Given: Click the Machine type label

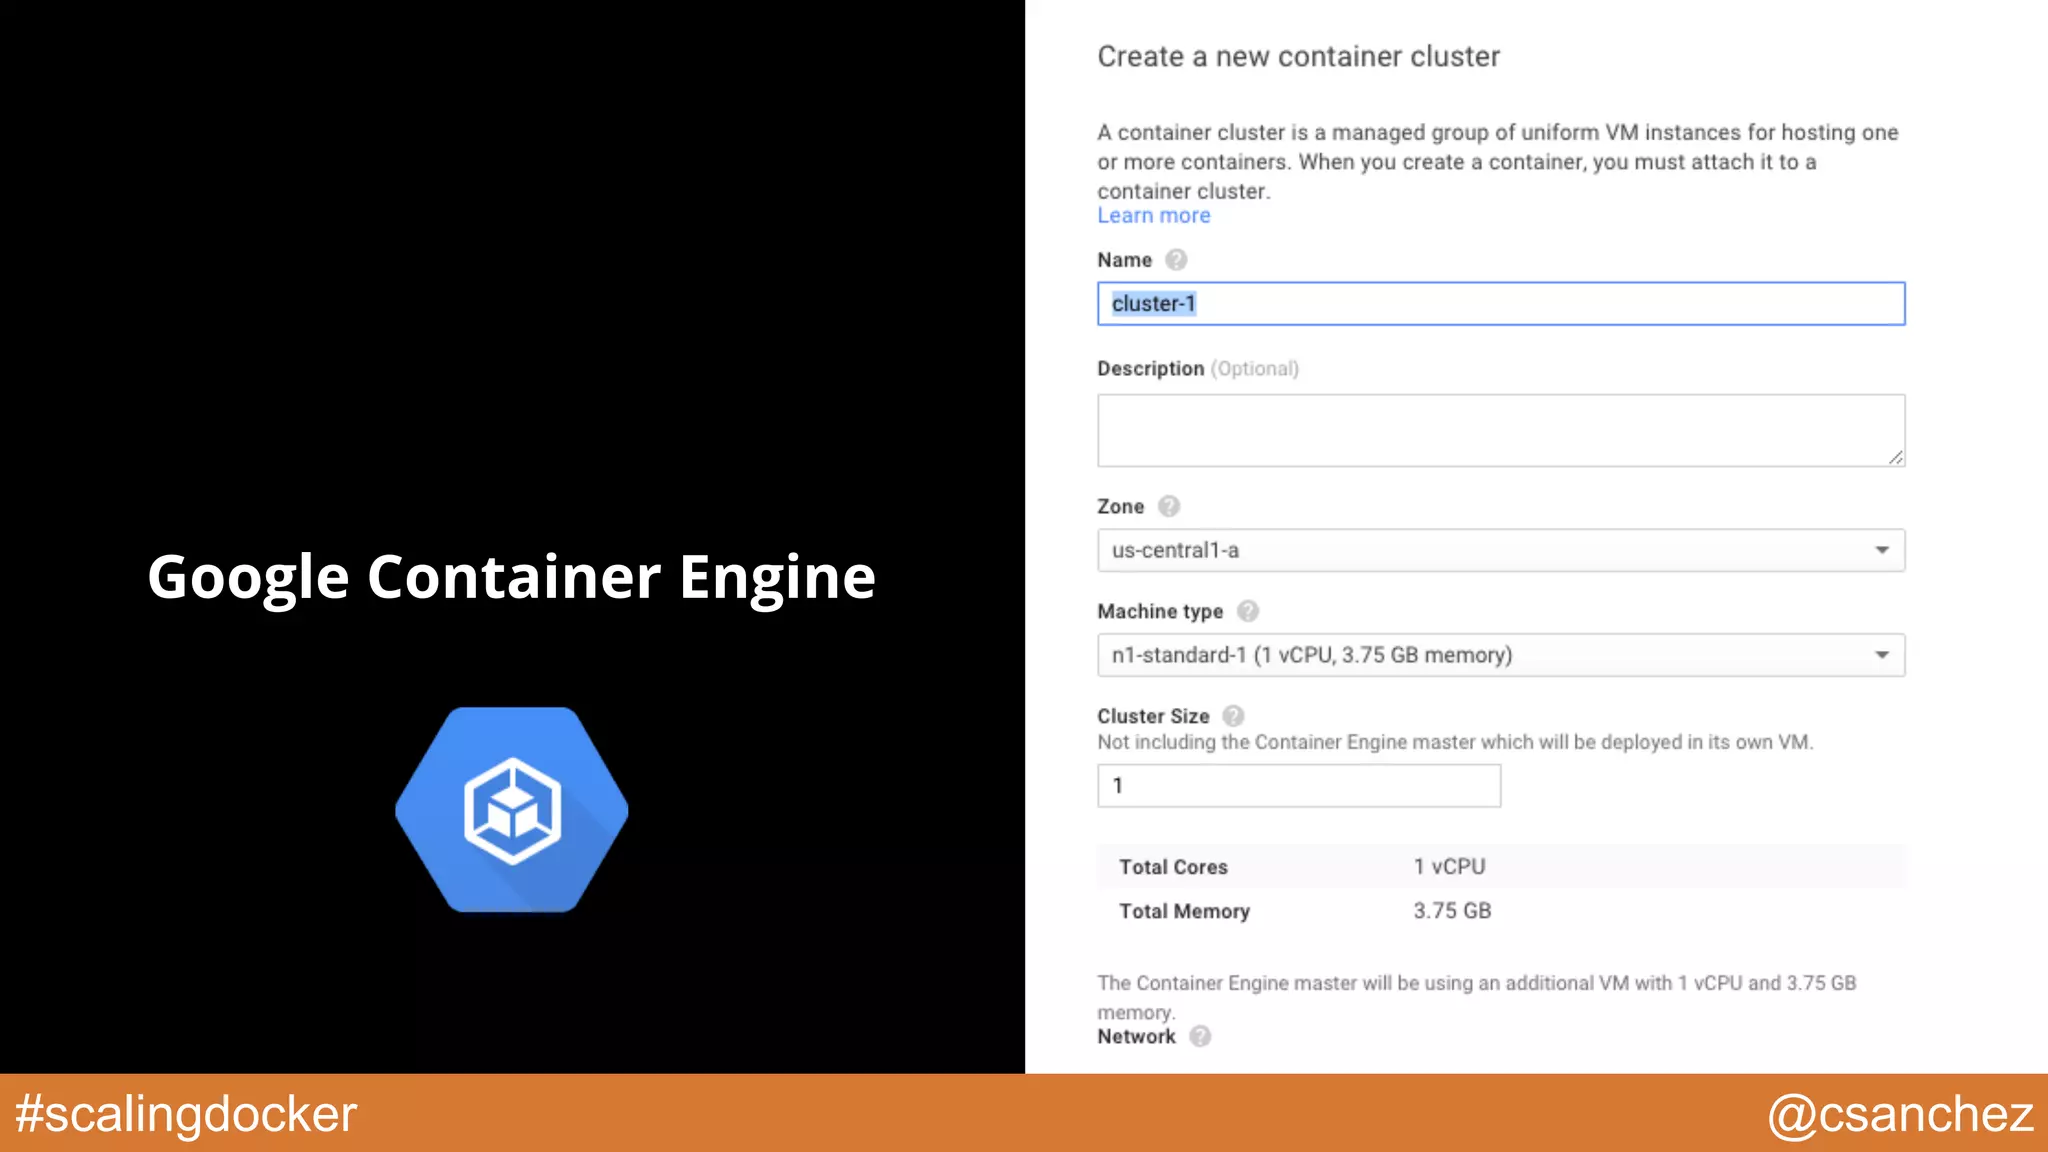Looking at the screenshot, I should 1160,611.
